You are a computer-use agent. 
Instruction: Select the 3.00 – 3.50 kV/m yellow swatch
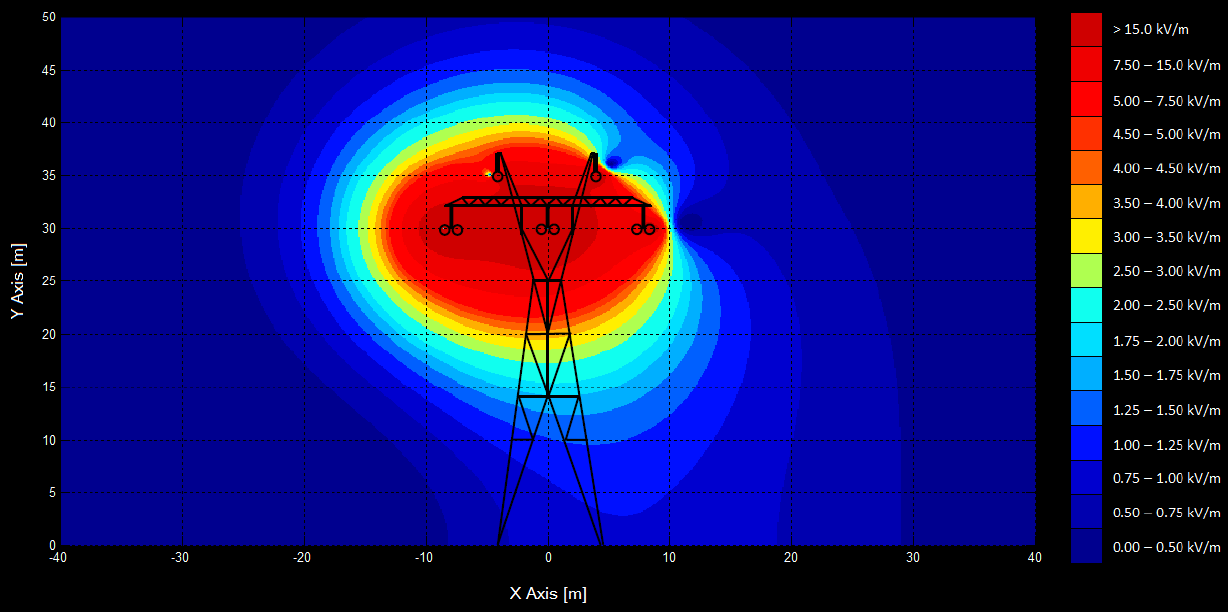[1086, 236]
